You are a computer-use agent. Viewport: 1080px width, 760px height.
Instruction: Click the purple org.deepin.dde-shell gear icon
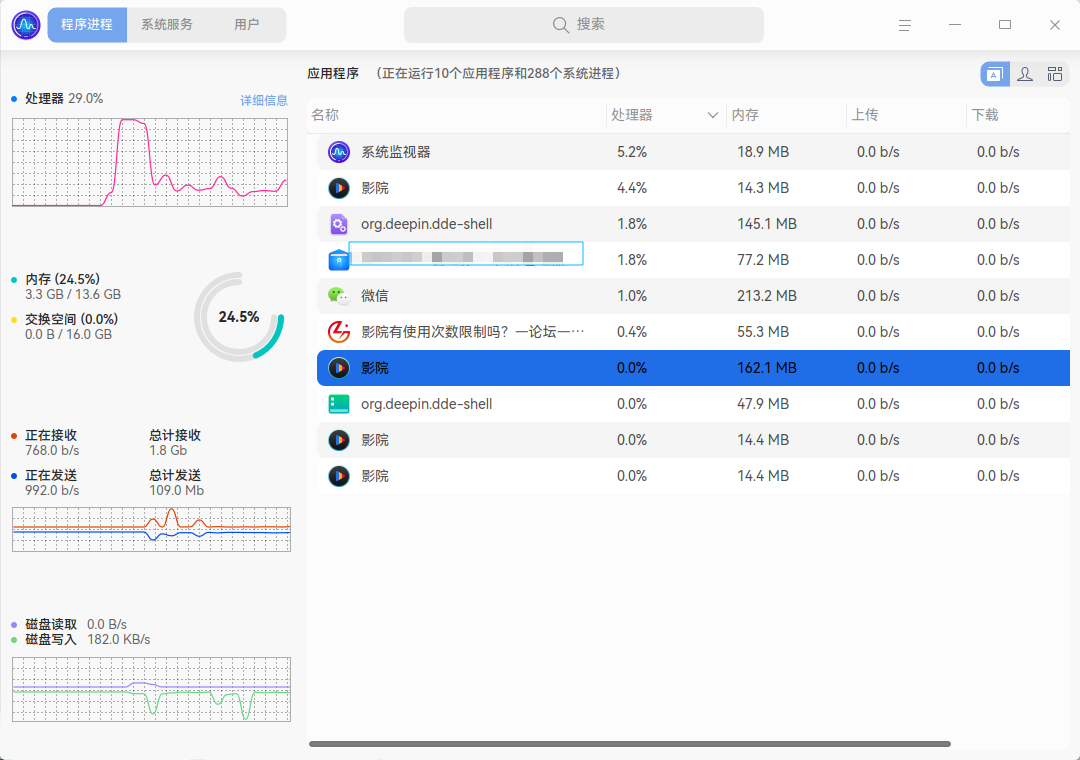click(x=339, y=224)
